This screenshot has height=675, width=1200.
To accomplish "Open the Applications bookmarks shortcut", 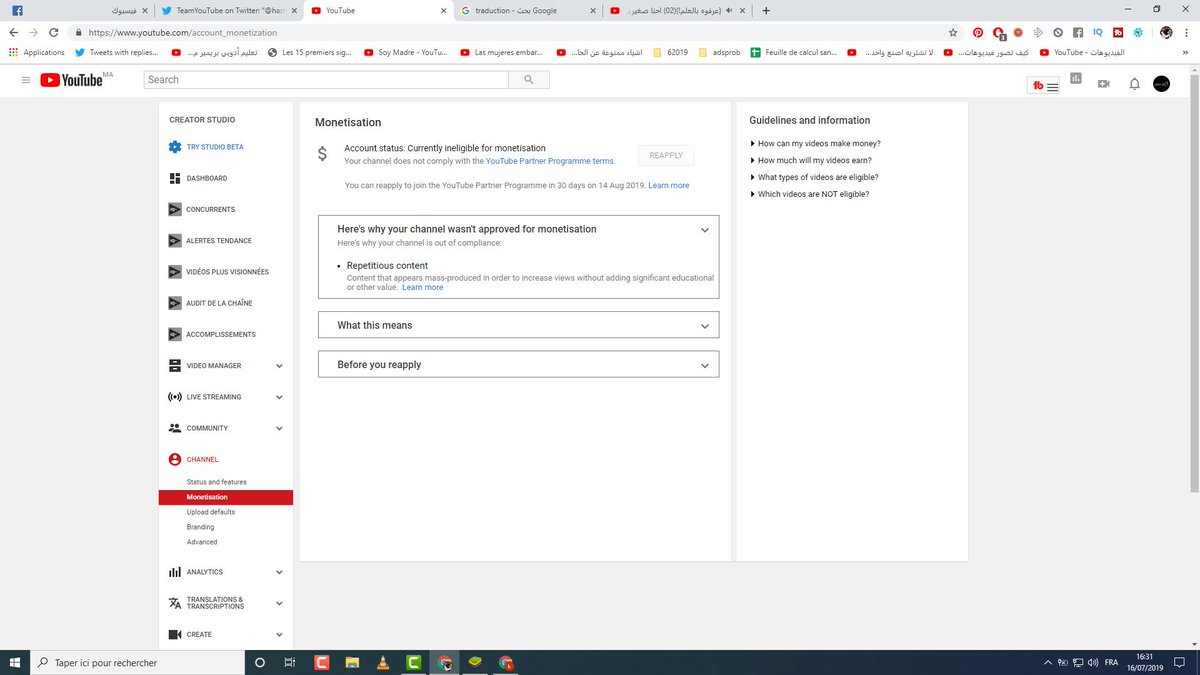I will 37,52.
